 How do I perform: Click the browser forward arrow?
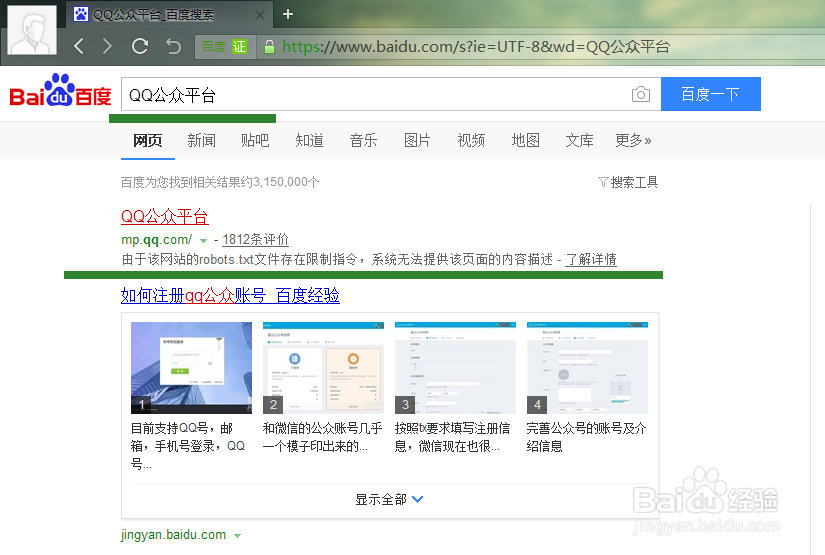(x=107, y=46)
